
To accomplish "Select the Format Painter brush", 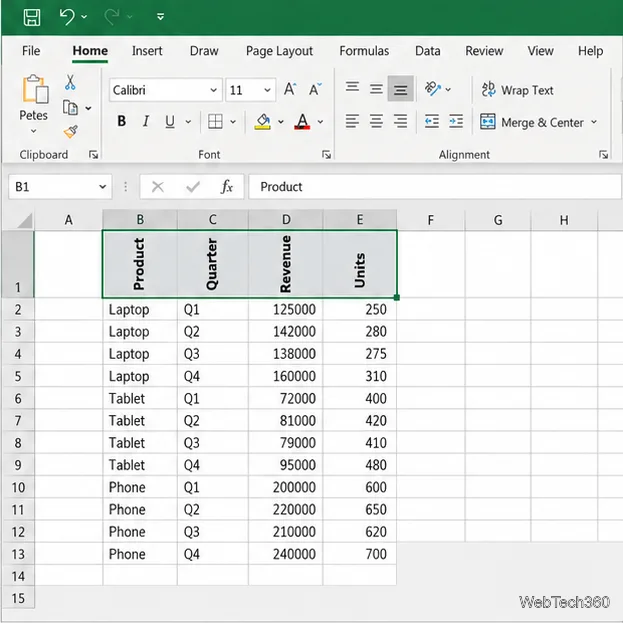I will point(71,131).
